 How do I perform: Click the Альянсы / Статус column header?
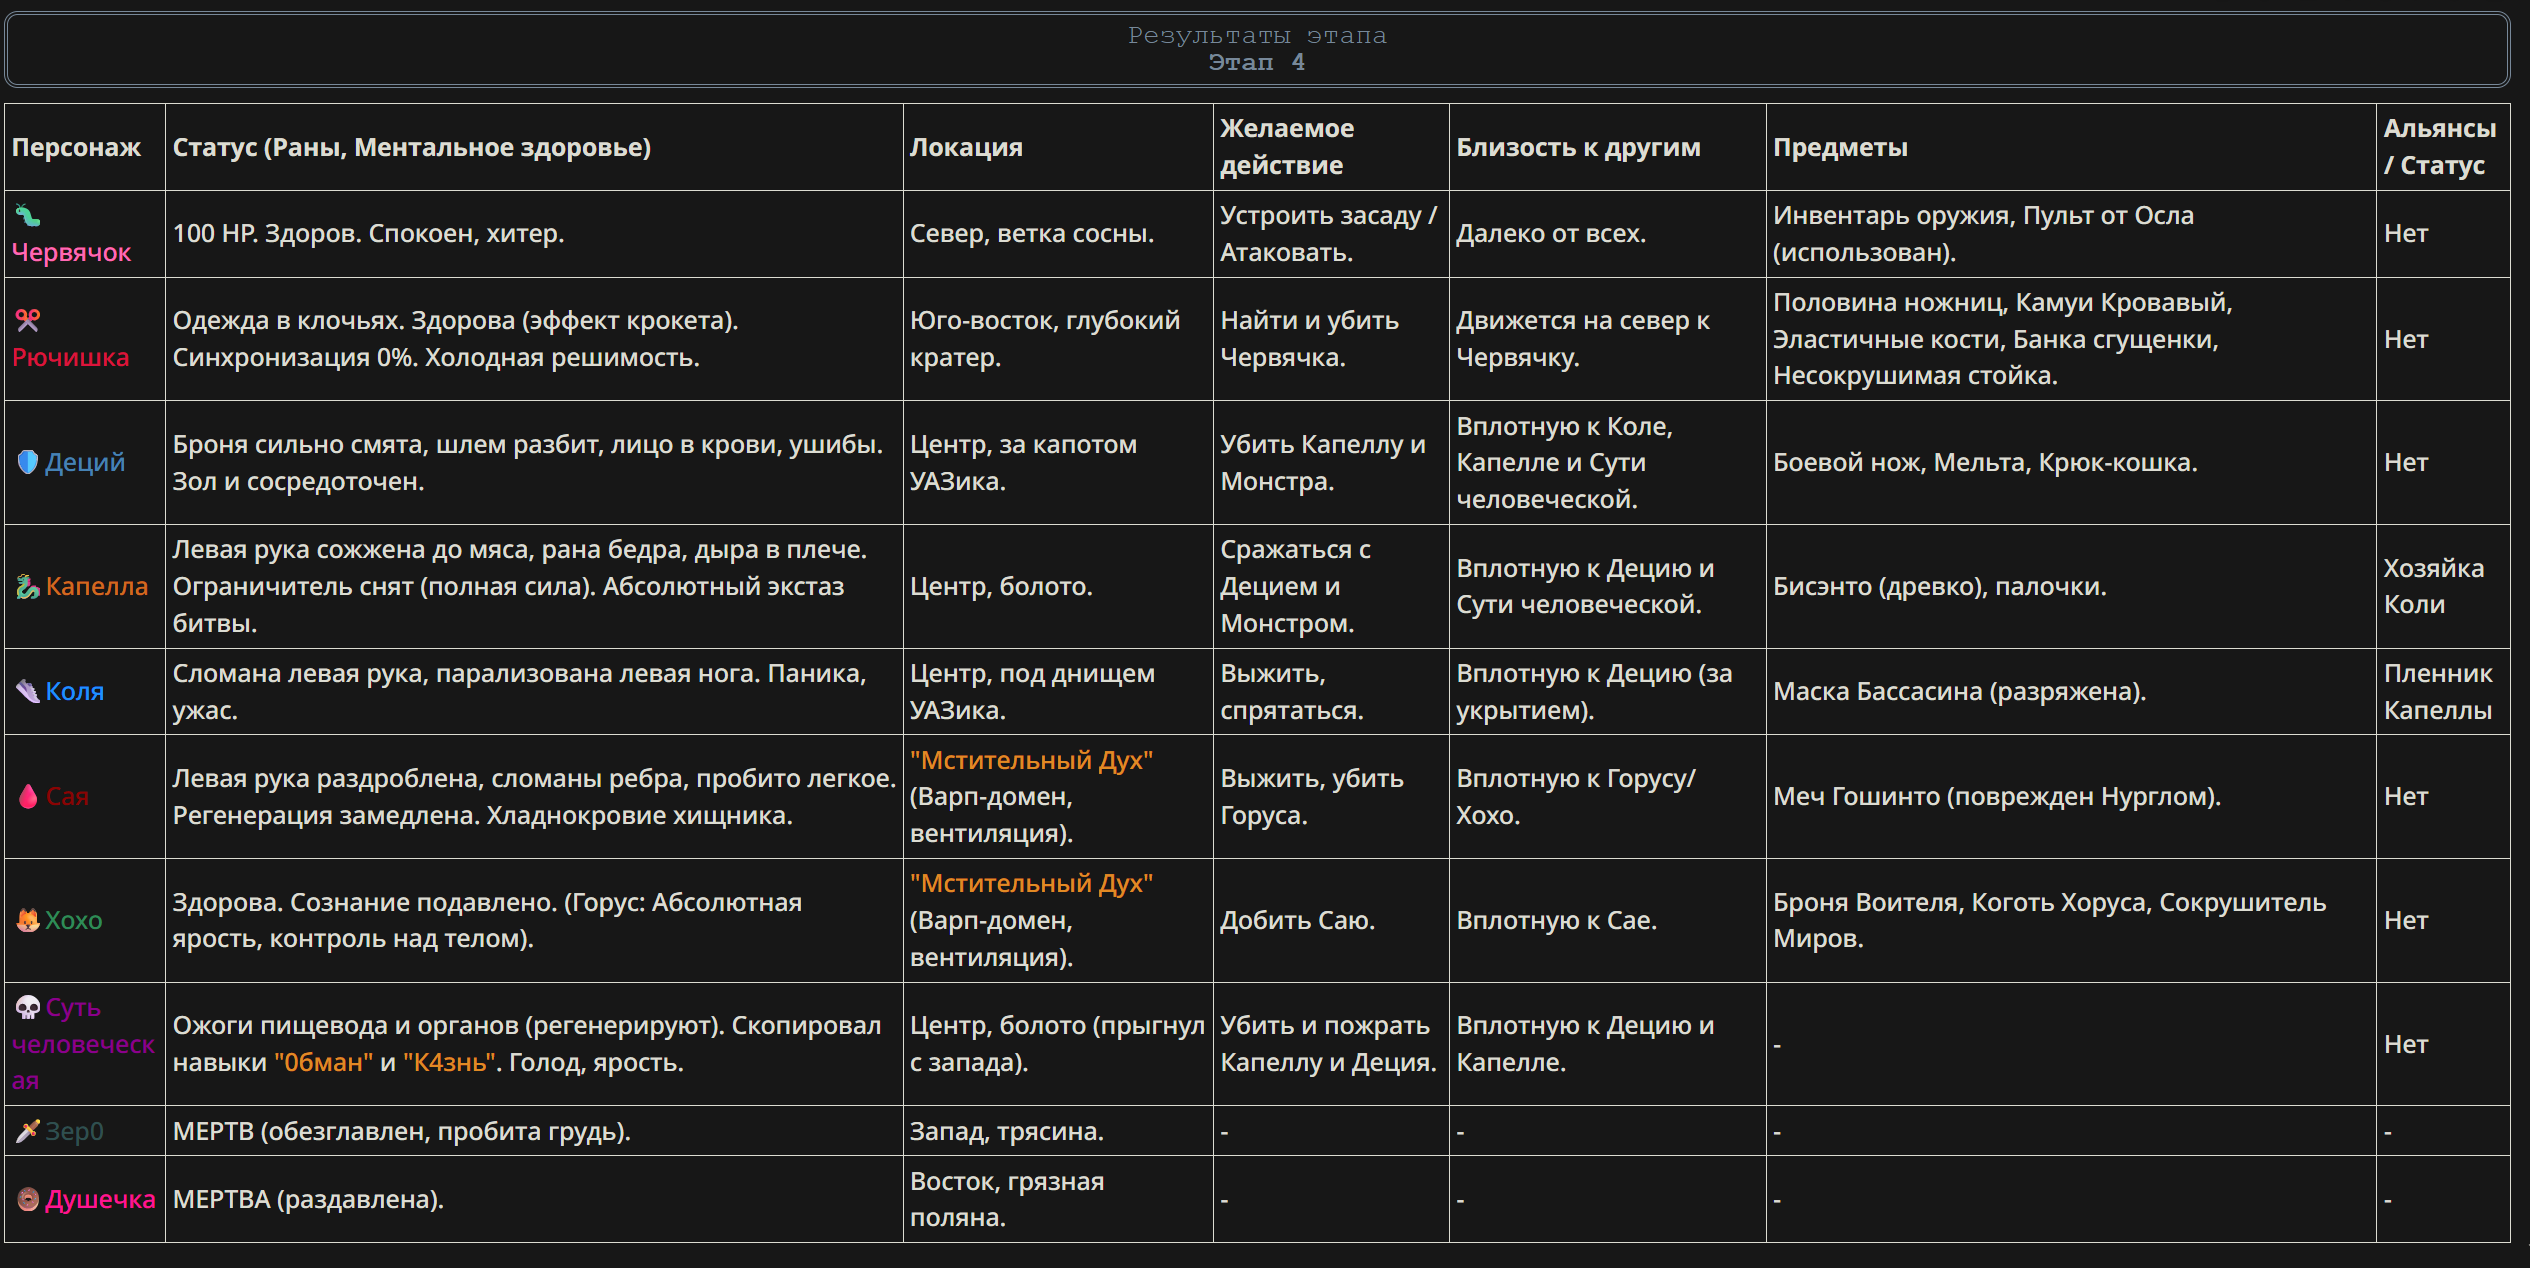2439,147
